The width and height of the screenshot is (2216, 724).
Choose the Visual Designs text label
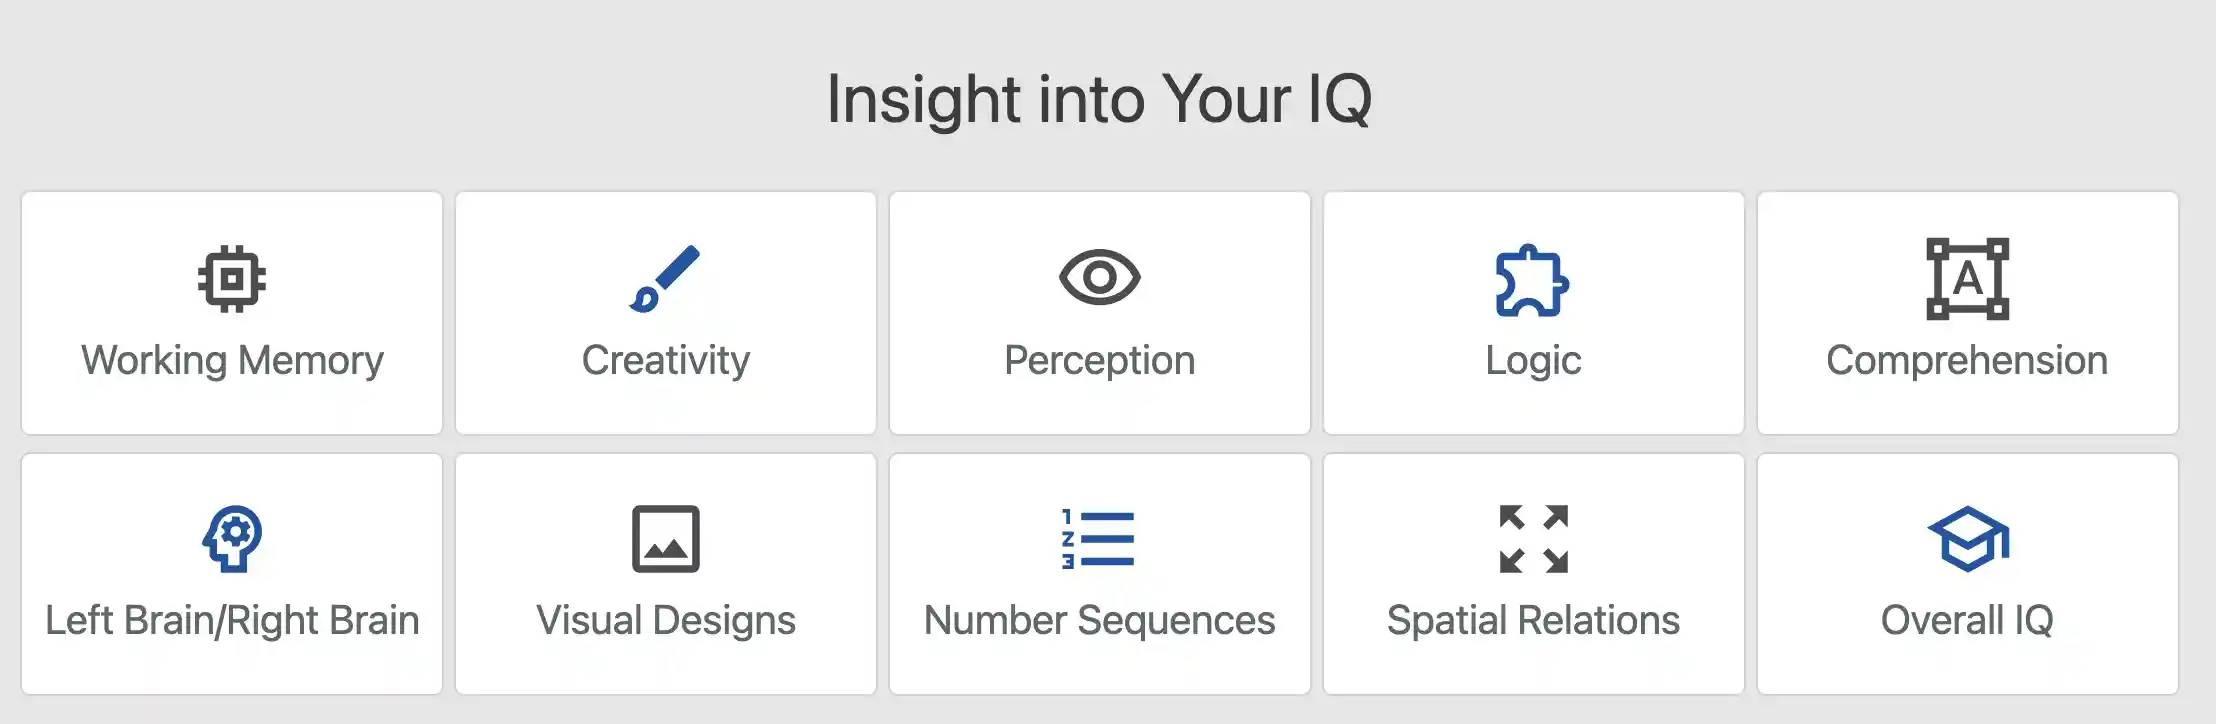tap(666, 621)
